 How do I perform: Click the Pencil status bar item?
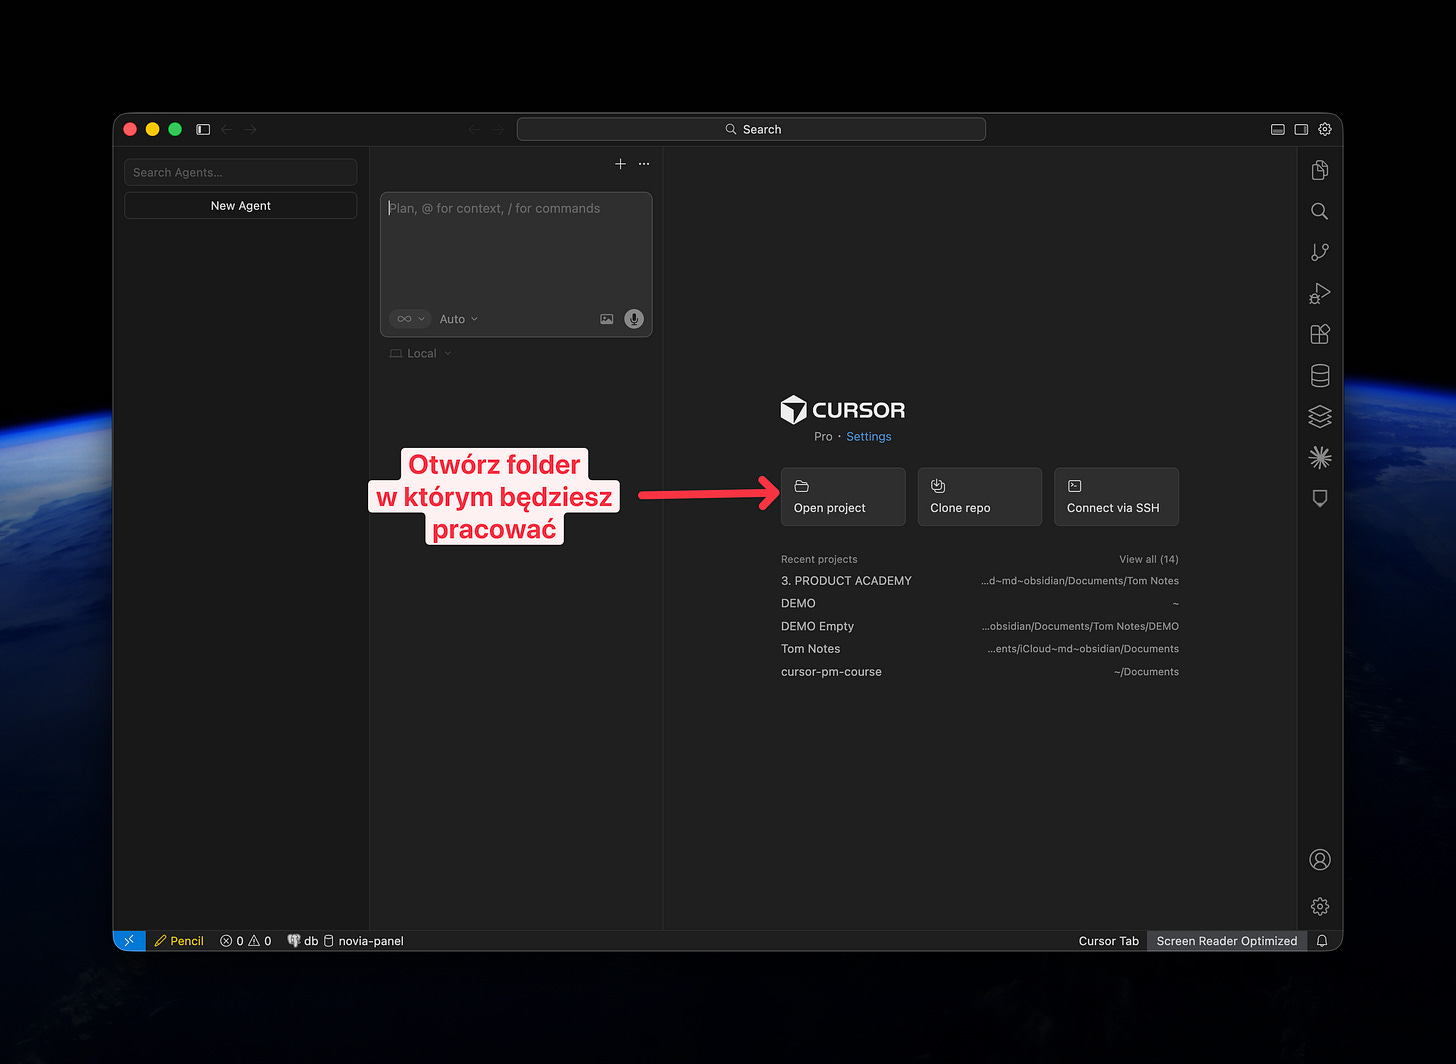tap(179, 941)
